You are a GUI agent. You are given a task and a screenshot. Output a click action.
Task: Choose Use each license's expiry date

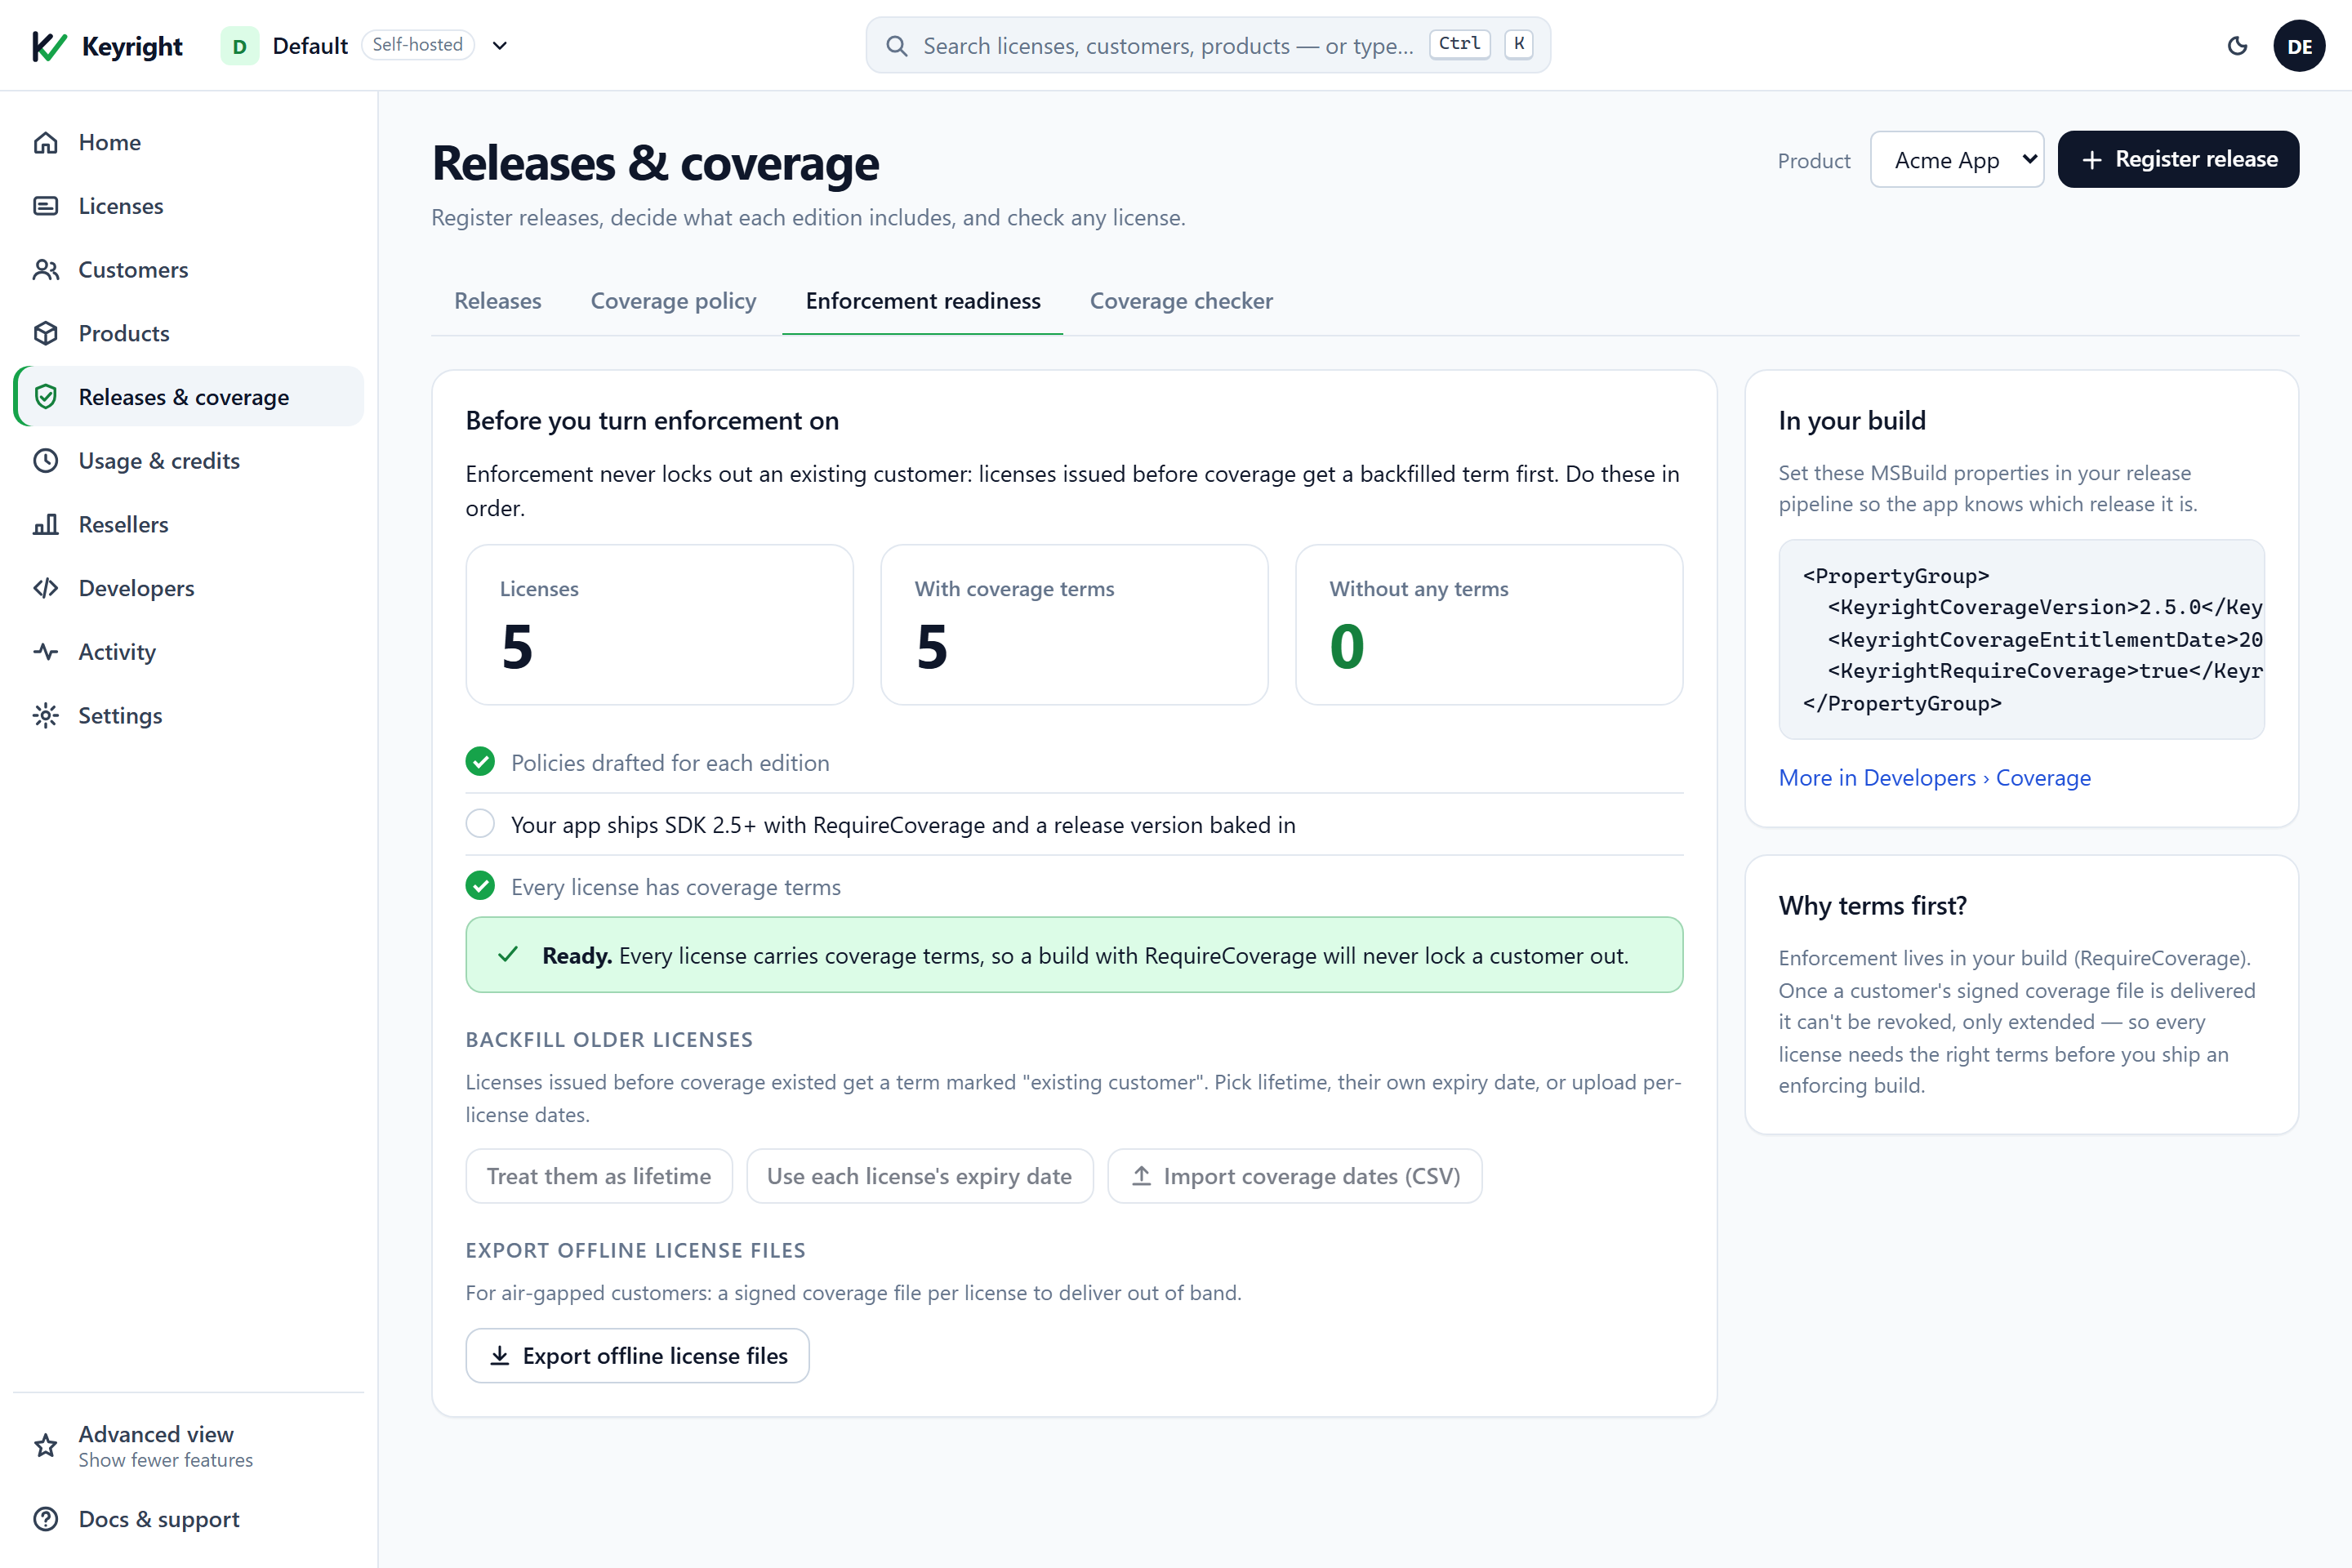919,1176
